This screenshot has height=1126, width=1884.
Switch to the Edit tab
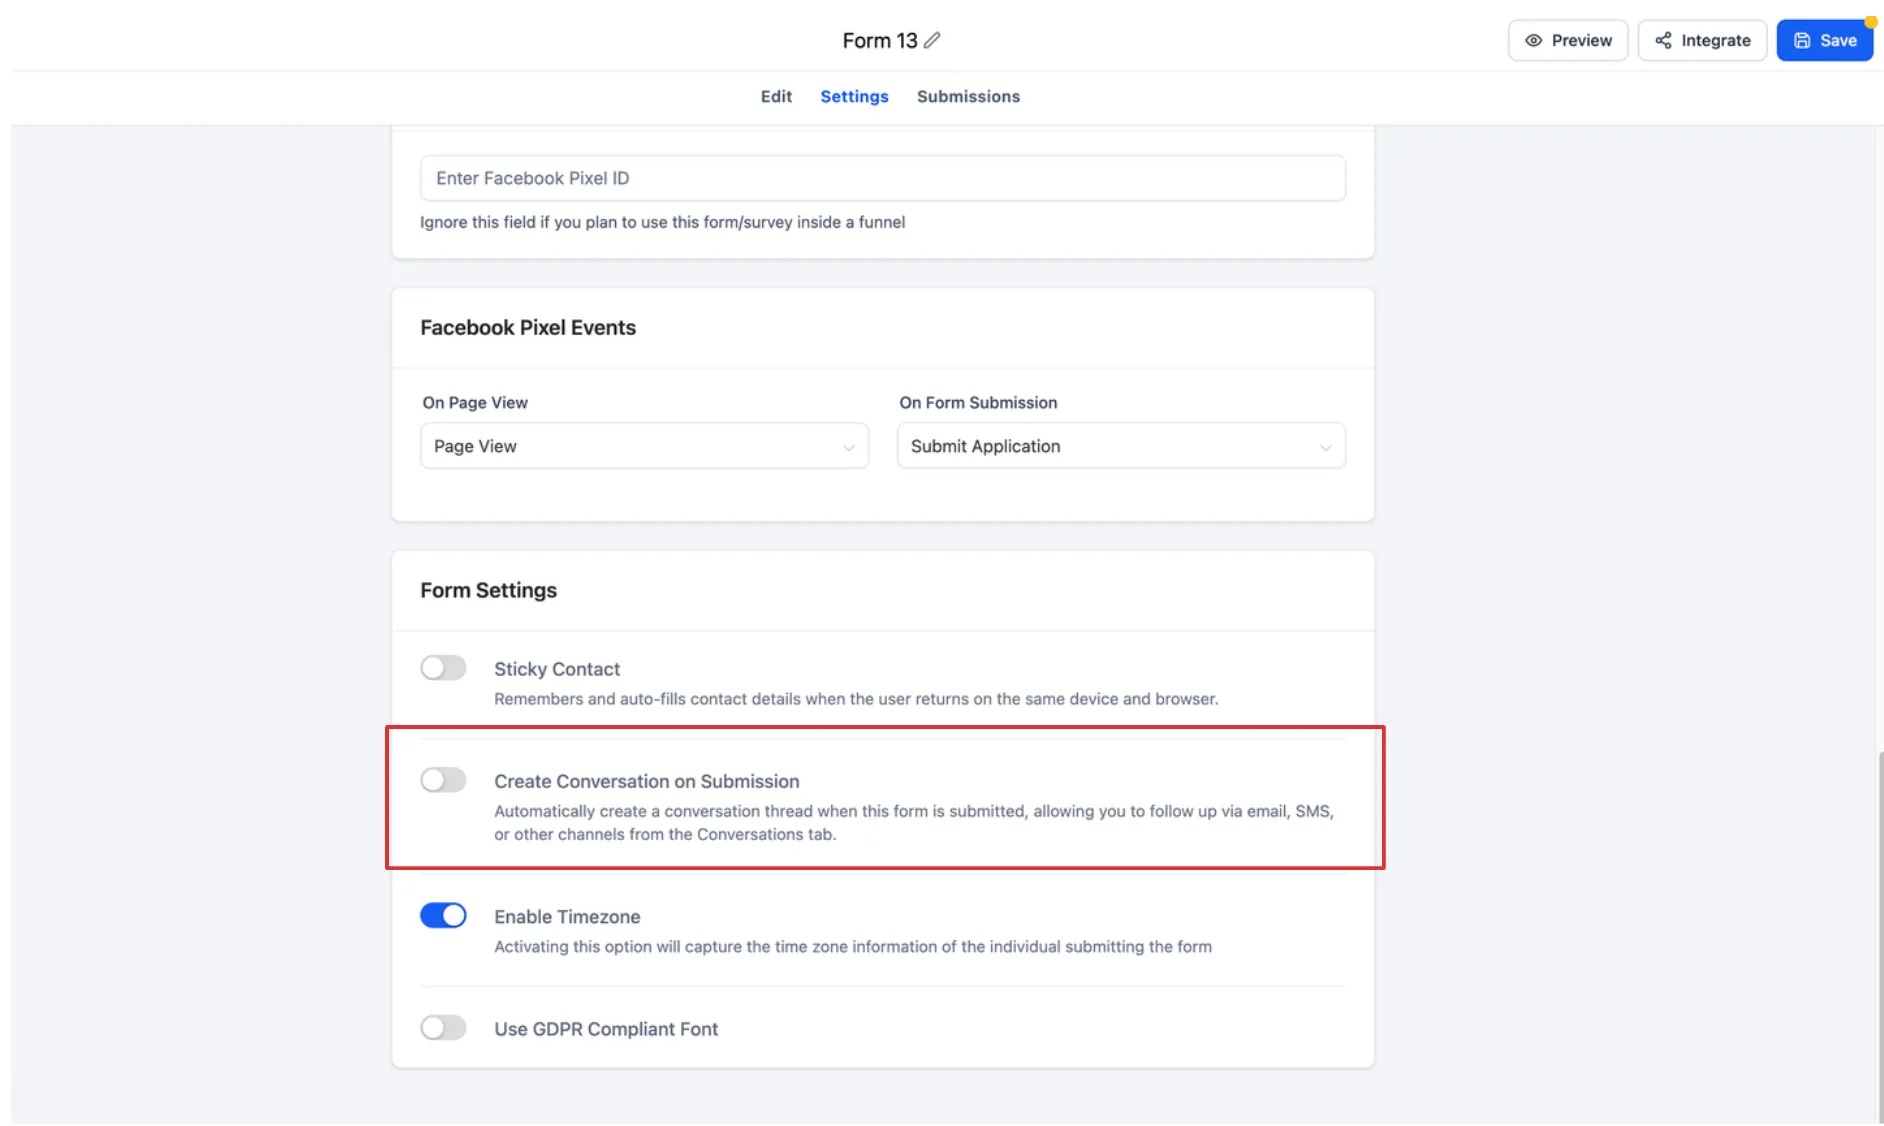pos(775,96)
